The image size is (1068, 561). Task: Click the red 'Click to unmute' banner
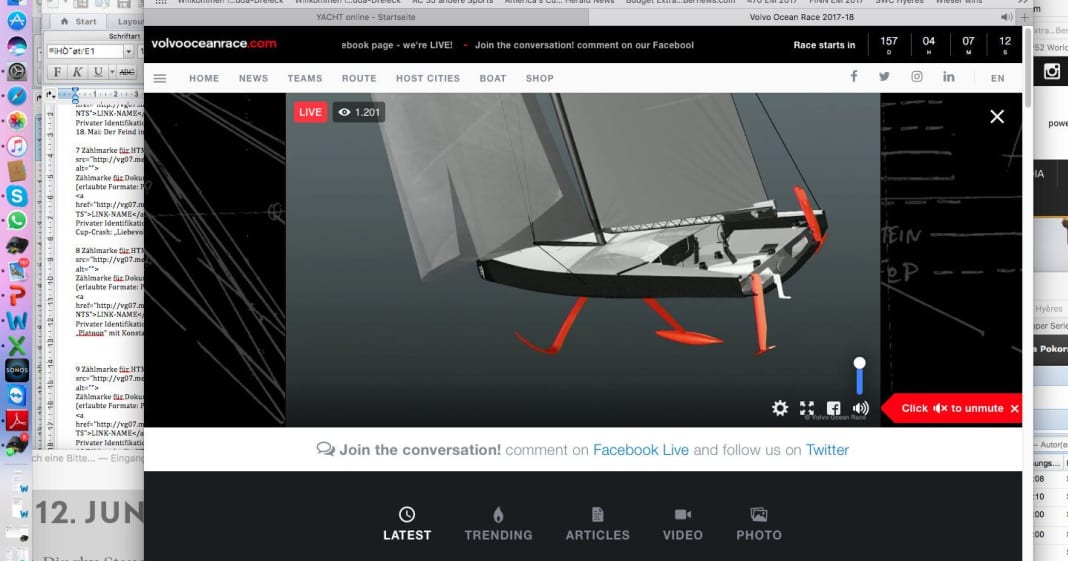pyautogui.click(x=952, y=408)
